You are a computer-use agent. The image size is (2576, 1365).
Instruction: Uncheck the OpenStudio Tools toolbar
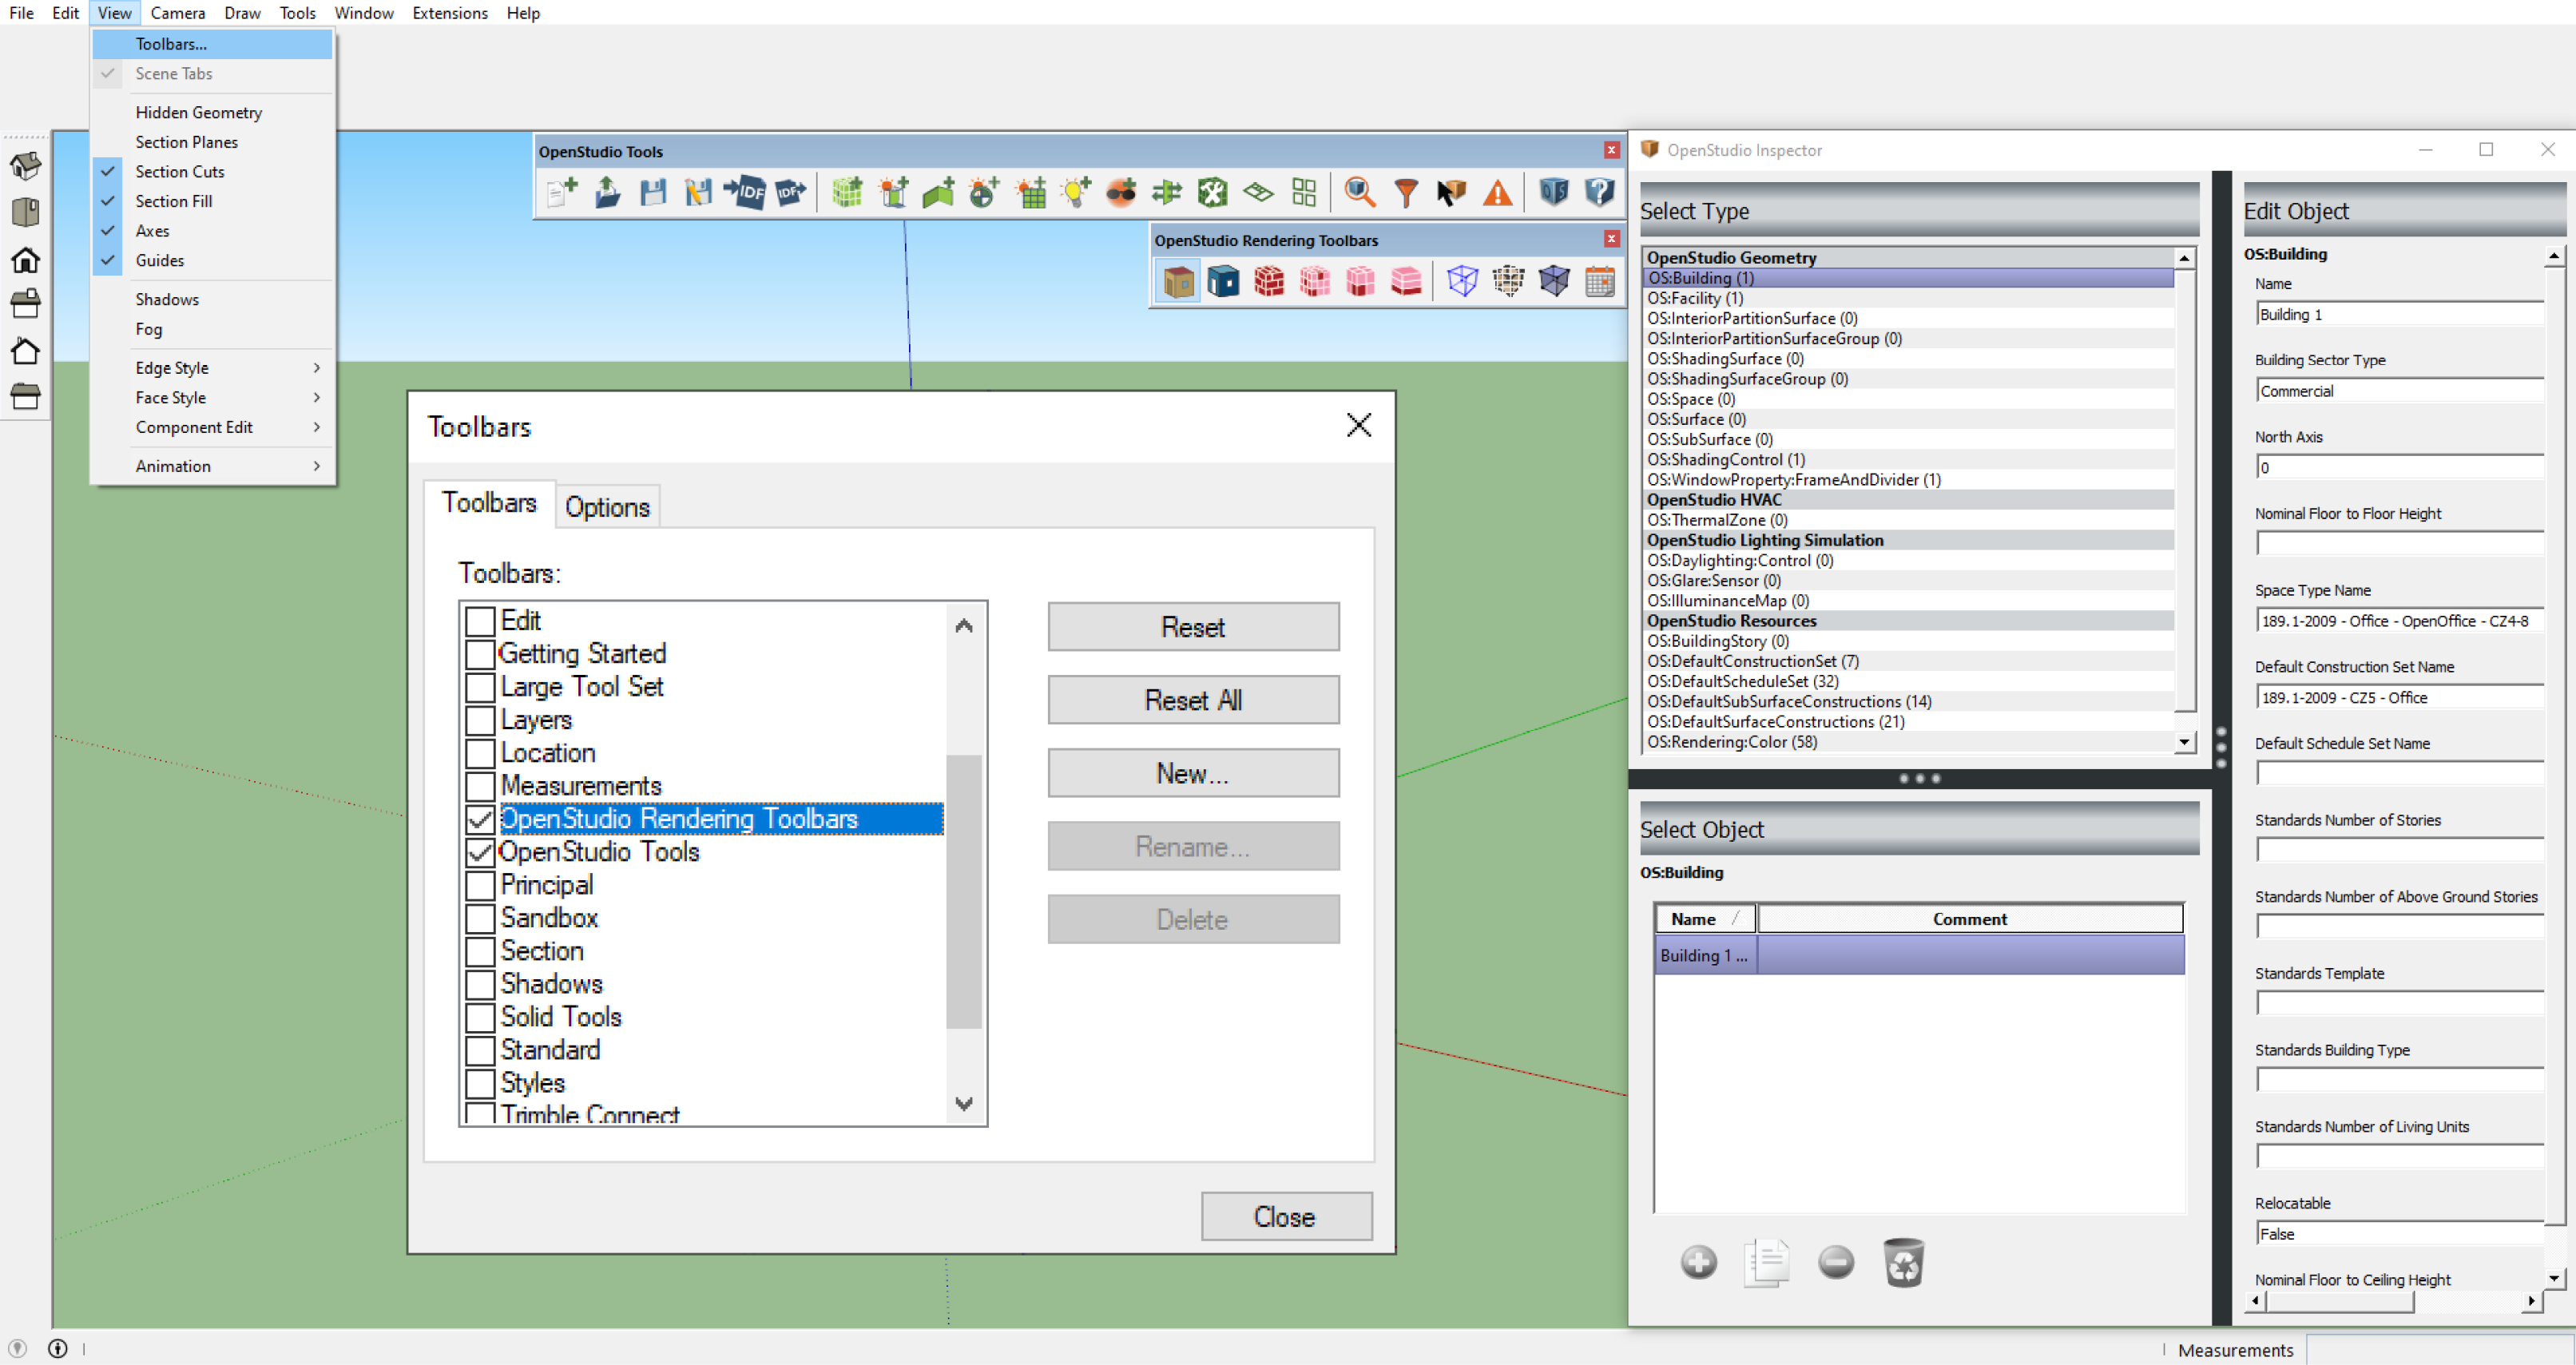pos(481,852)
